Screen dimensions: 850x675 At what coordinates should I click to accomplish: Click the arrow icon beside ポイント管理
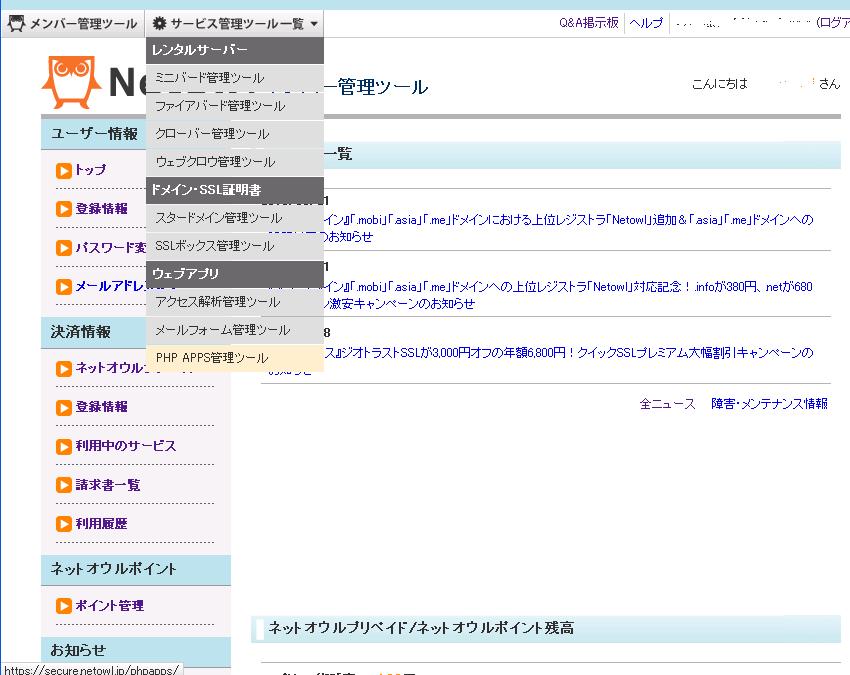coord(63,606)
